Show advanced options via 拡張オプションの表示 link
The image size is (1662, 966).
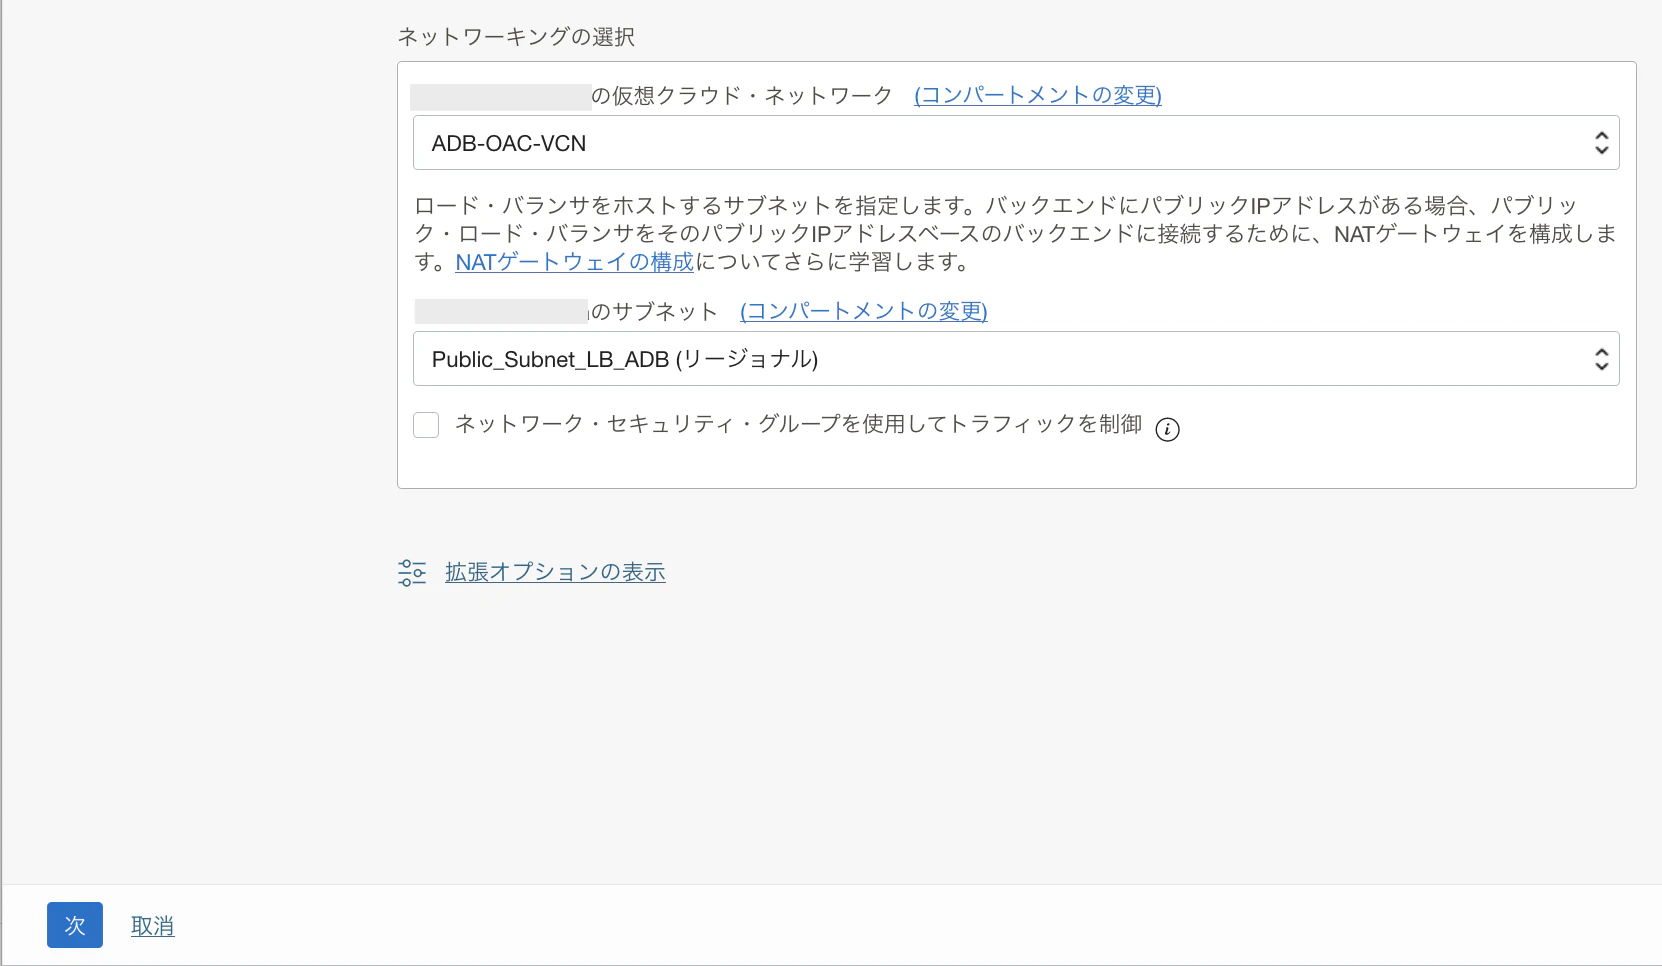(x=555, y=572)
